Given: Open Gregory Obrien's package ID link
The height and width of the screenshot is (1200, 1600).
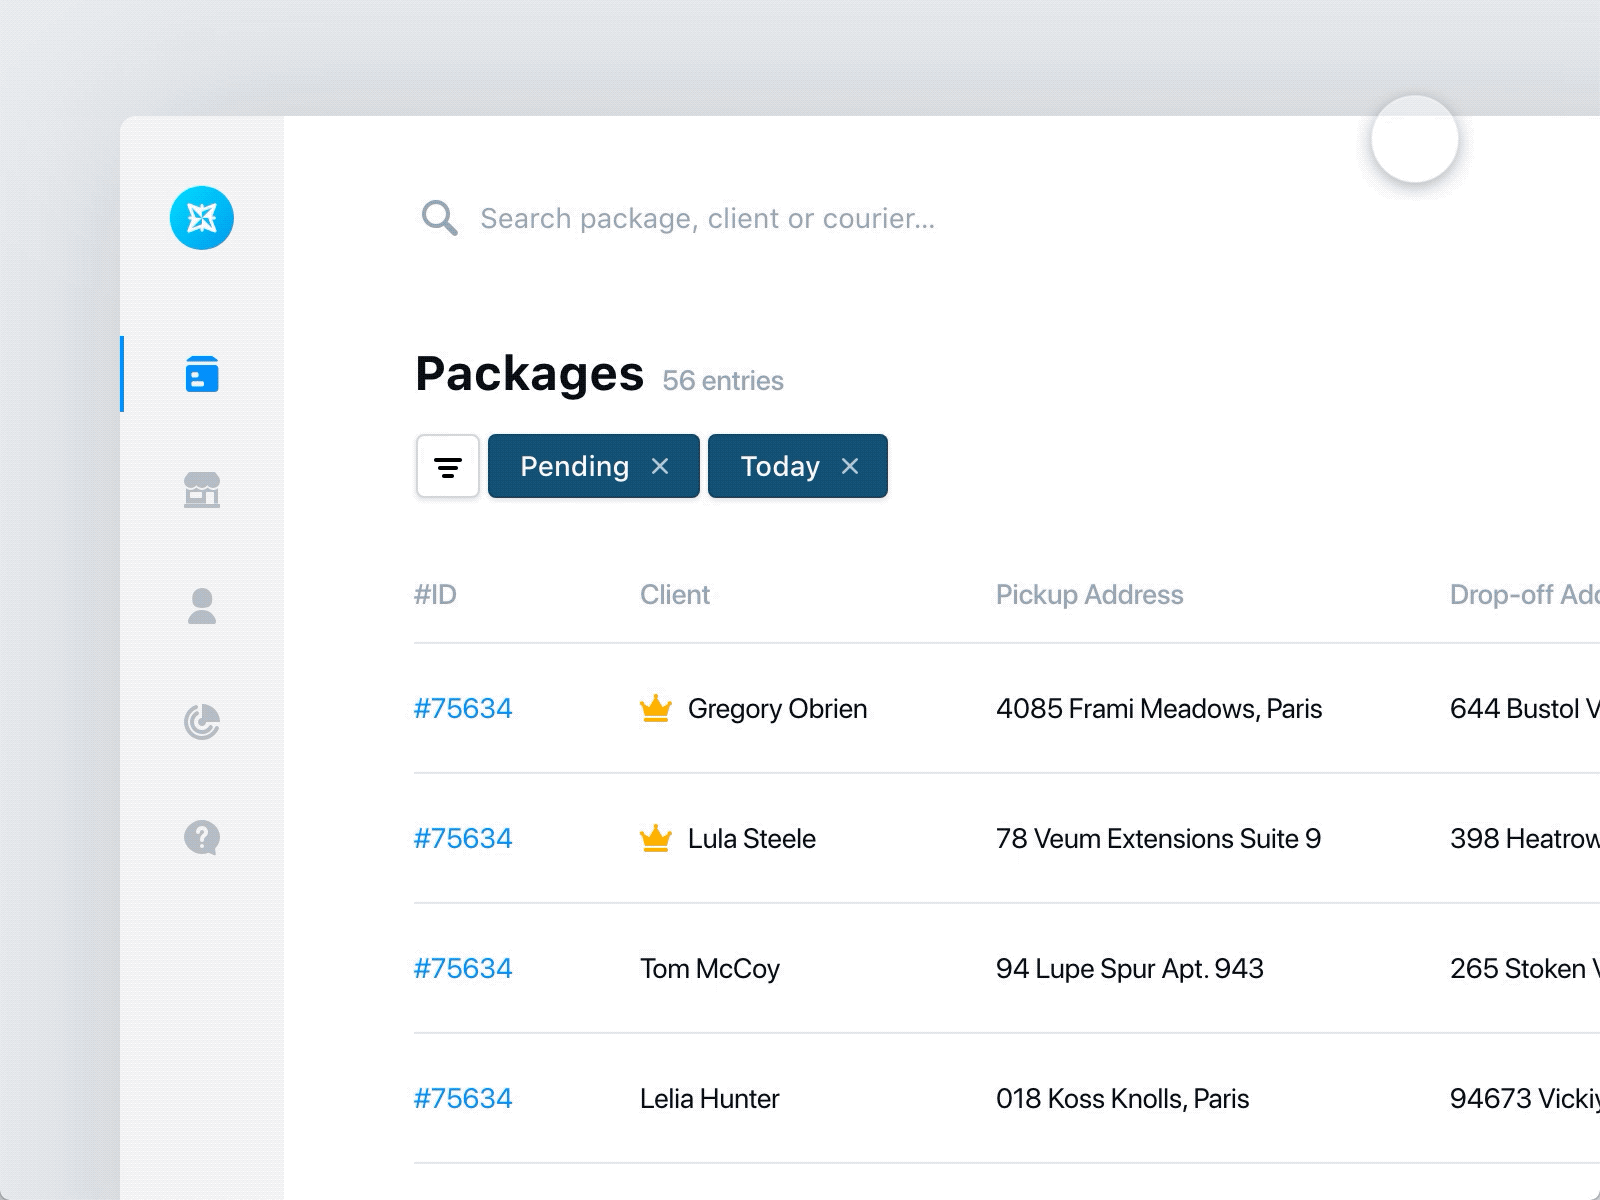Looking at the screenshot, I should (463, 708).
